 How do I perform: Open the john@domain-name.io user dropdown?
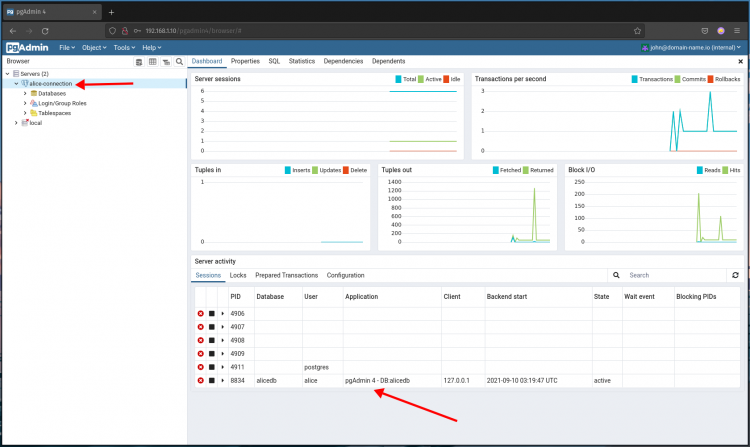tap(691, 48)
